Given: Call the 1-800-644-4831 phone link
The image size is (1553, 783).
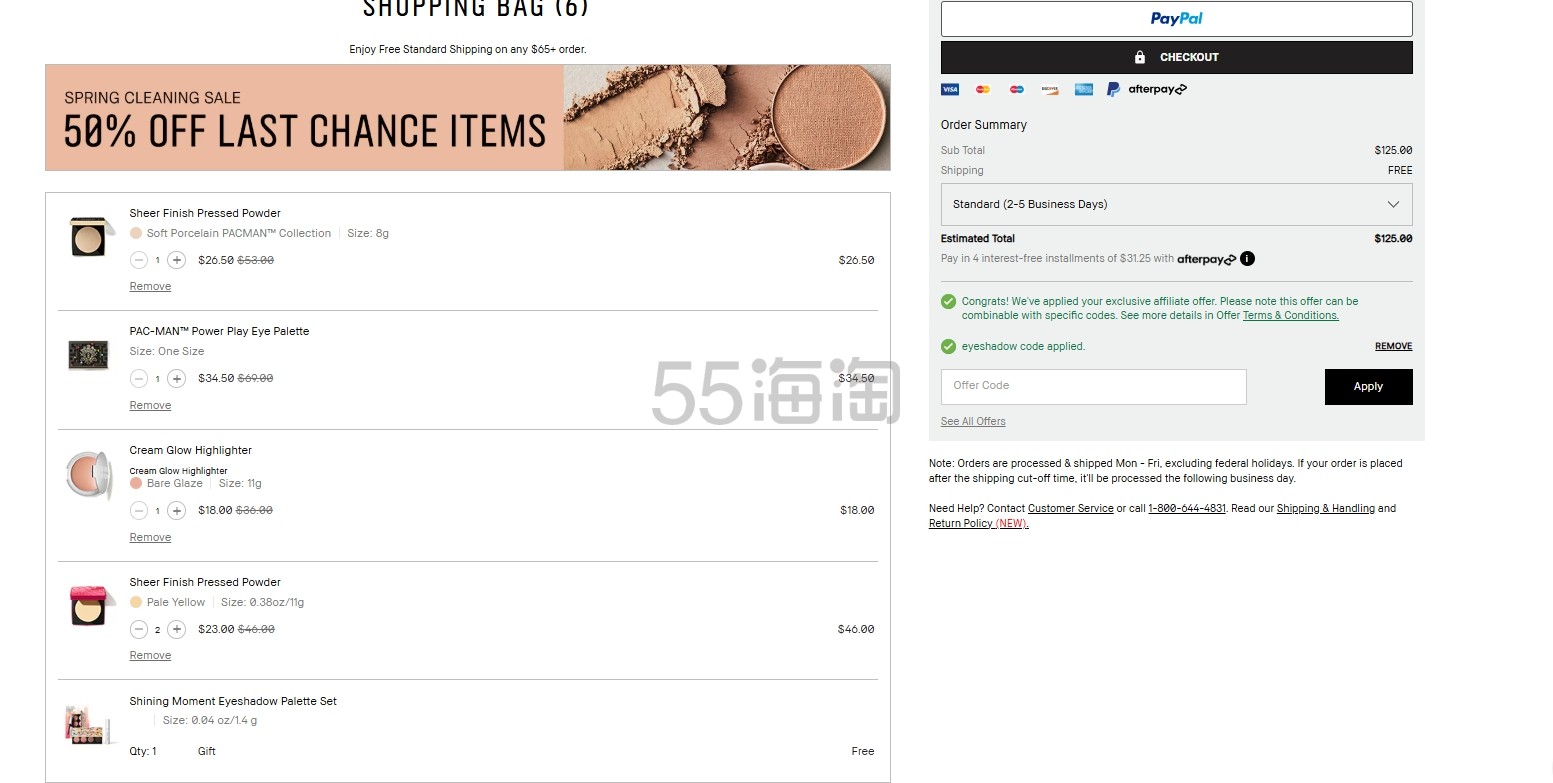Looking at the screenshot, I should 1187,508.
